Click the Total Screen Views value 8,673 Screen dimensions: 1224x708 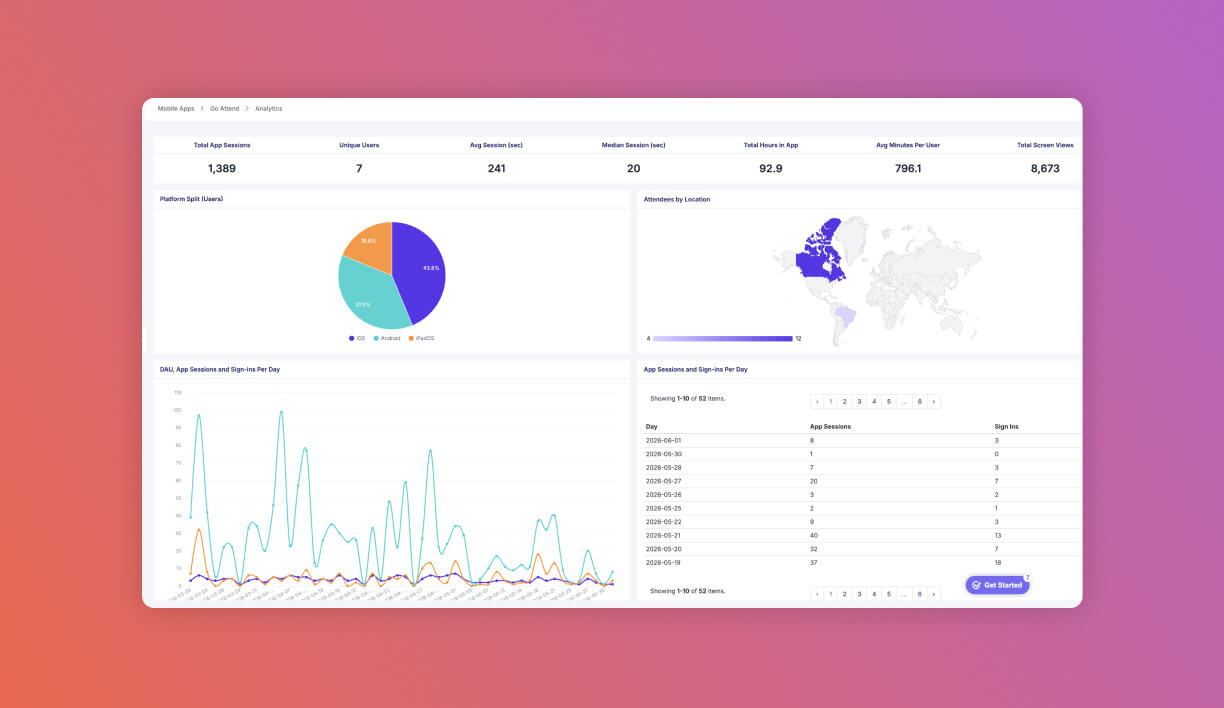pos(1045,168)
